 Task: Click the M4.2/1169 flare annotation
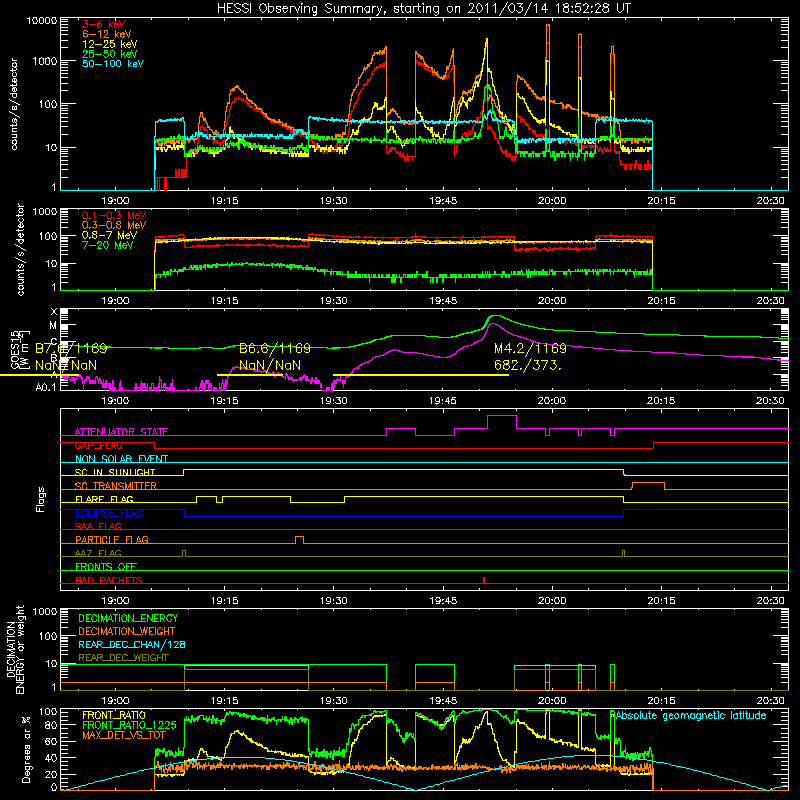point(530,348)
